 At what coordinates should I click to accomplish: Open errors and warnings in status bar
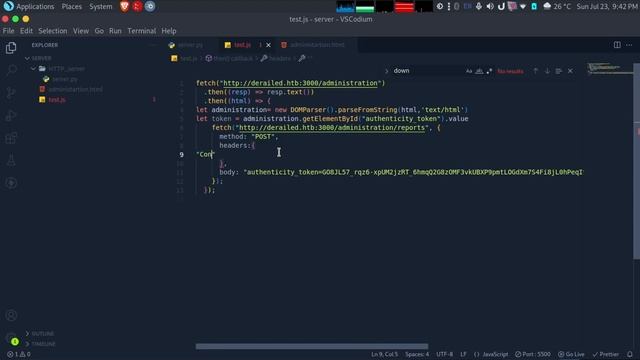(19, 354)
